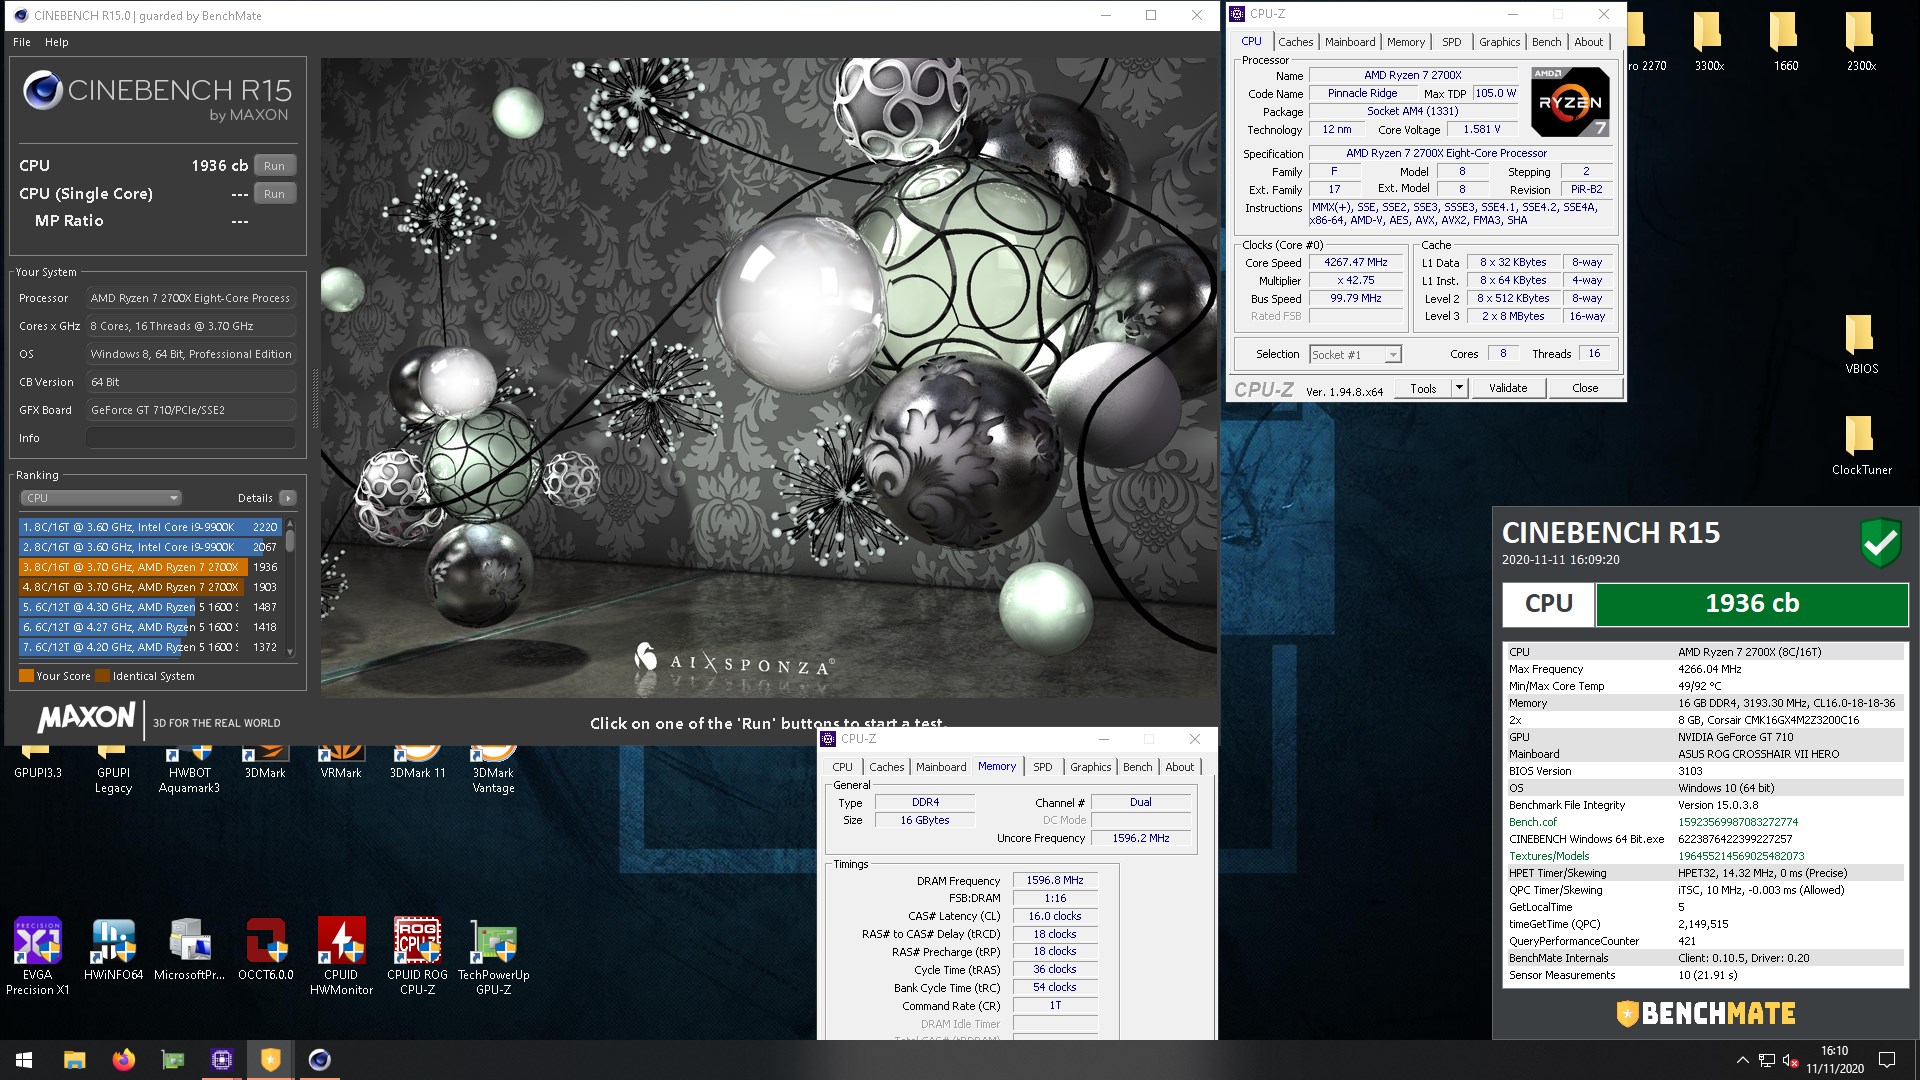Click Validate in CPU-Z
Screen dimensions: 1920x1080
[1508, 389]
